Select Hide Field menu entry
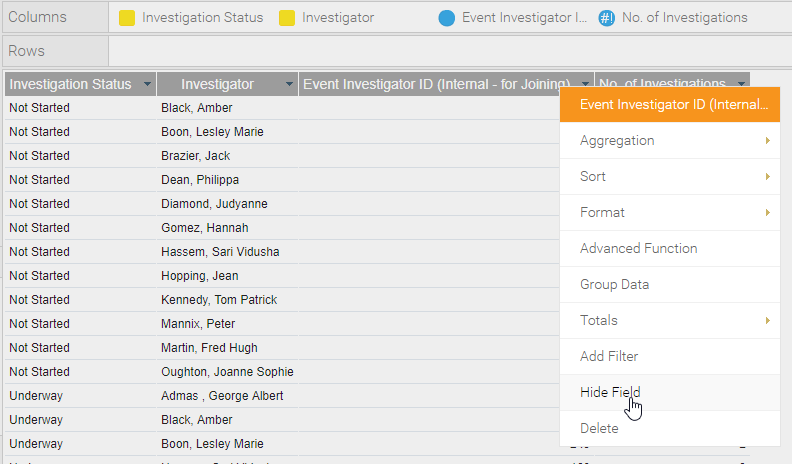Image resolution: width=792 pixels, height=464 pixels. pos(670,392)
